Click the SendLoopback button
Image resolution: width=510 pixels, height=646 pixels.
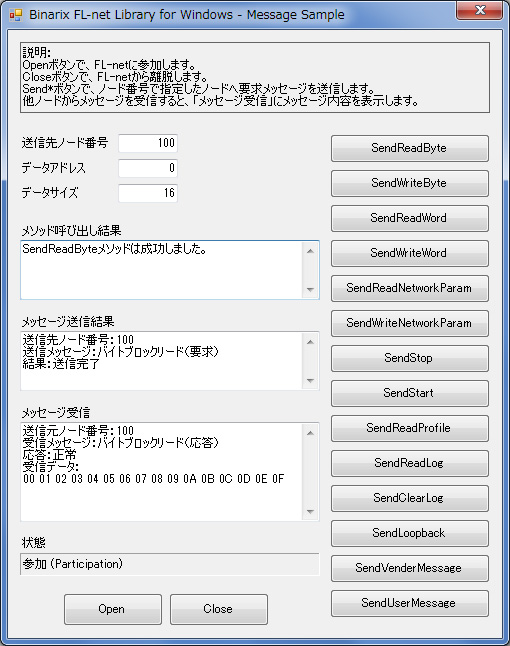pos(409,534)
